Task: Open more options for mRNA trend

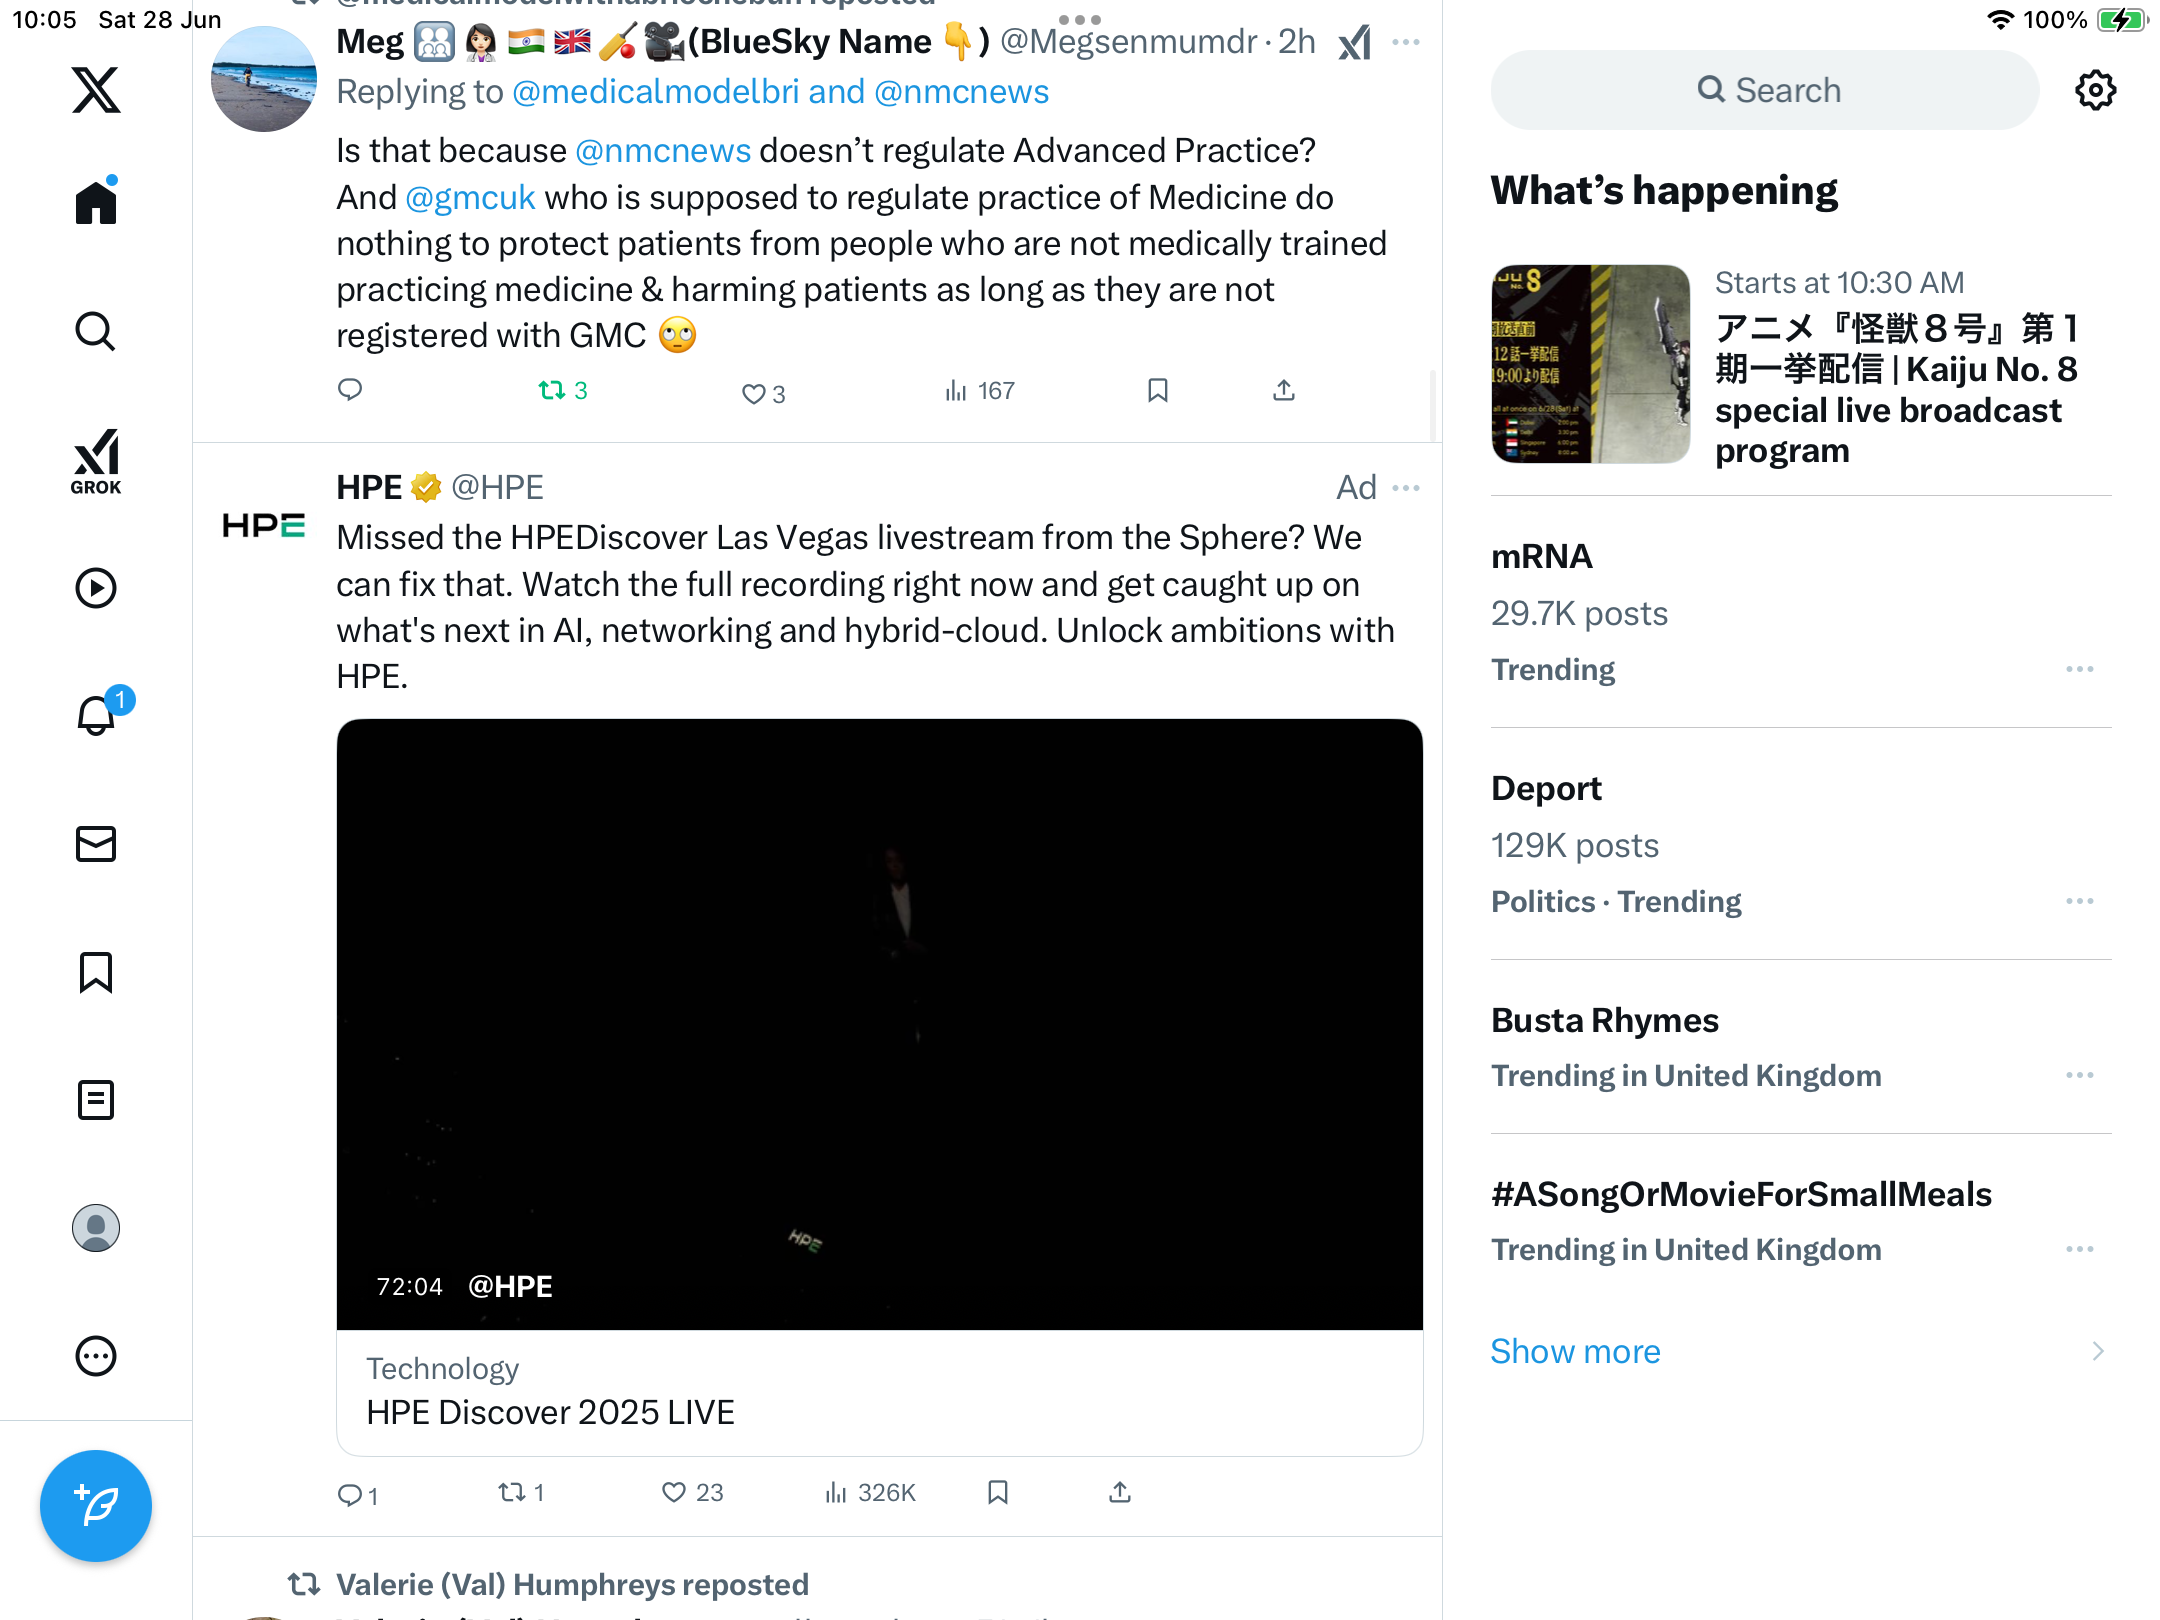Action: point(2080,669)
